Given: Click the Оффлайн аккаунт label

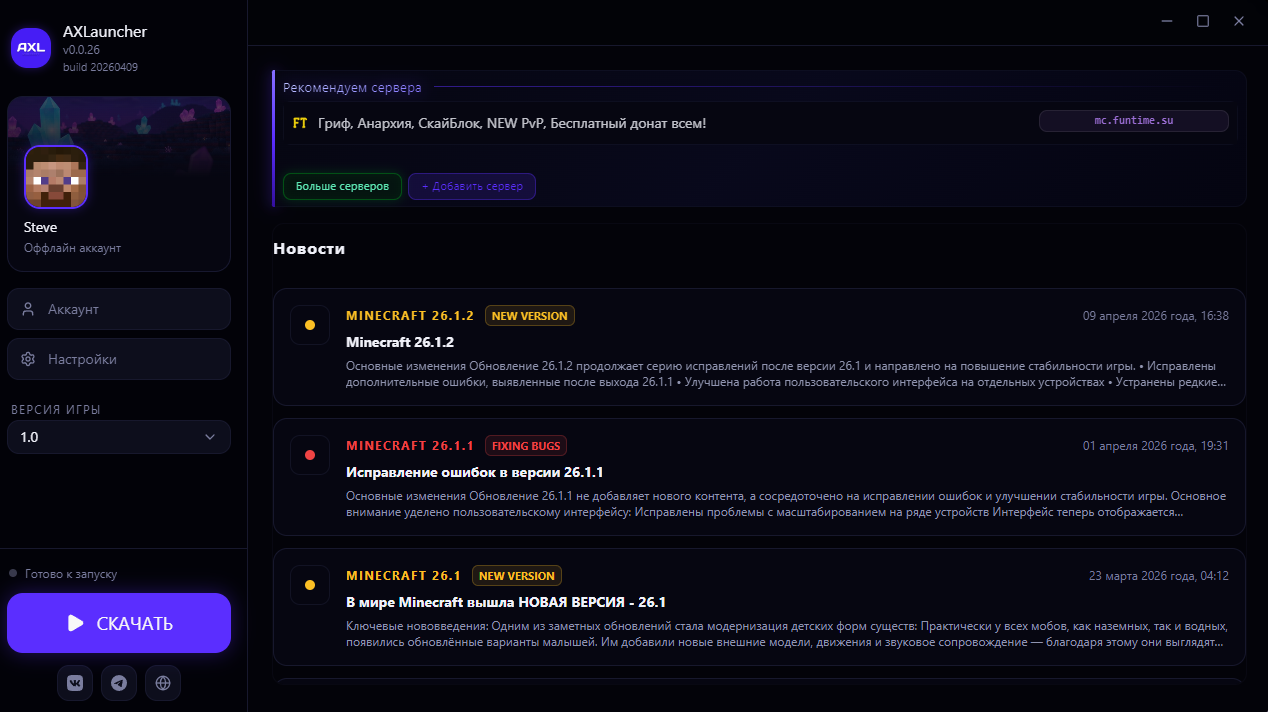Looking at the screenshot, I should coord(72,248).
